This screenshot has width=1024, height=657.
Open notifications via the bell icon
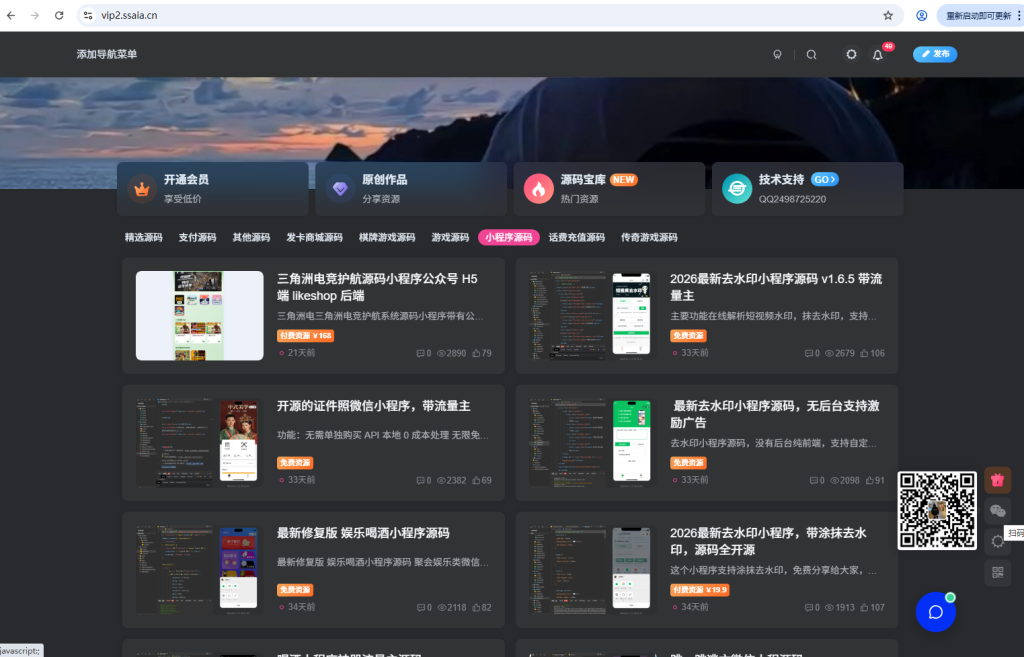tap(878, 55)
